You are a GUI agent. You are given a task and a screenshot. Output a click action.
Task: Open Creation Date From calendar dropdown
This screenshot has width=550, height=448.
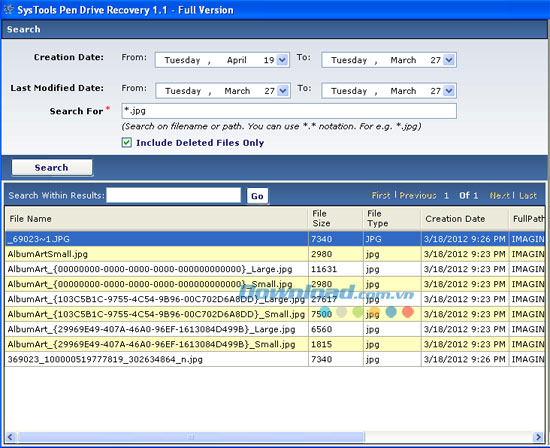[282, 60]
